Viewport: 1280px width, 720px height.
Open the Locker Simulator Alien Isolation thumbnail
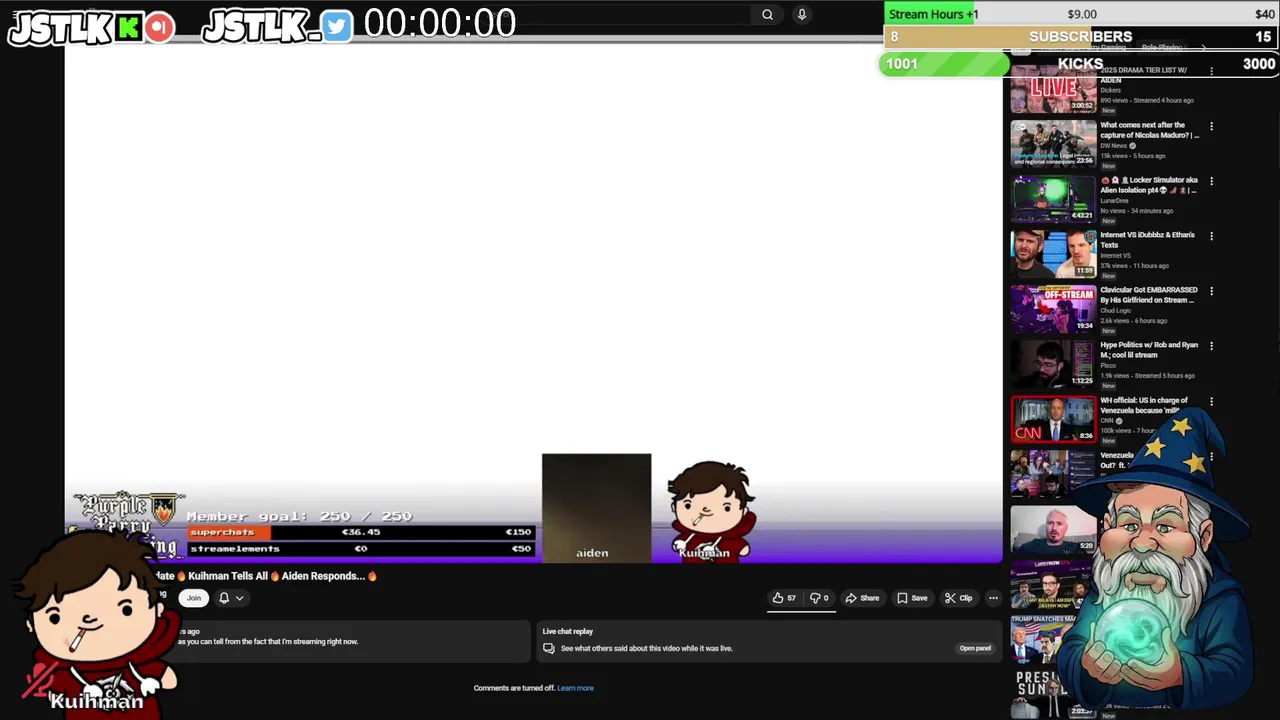pos(1053,198)
